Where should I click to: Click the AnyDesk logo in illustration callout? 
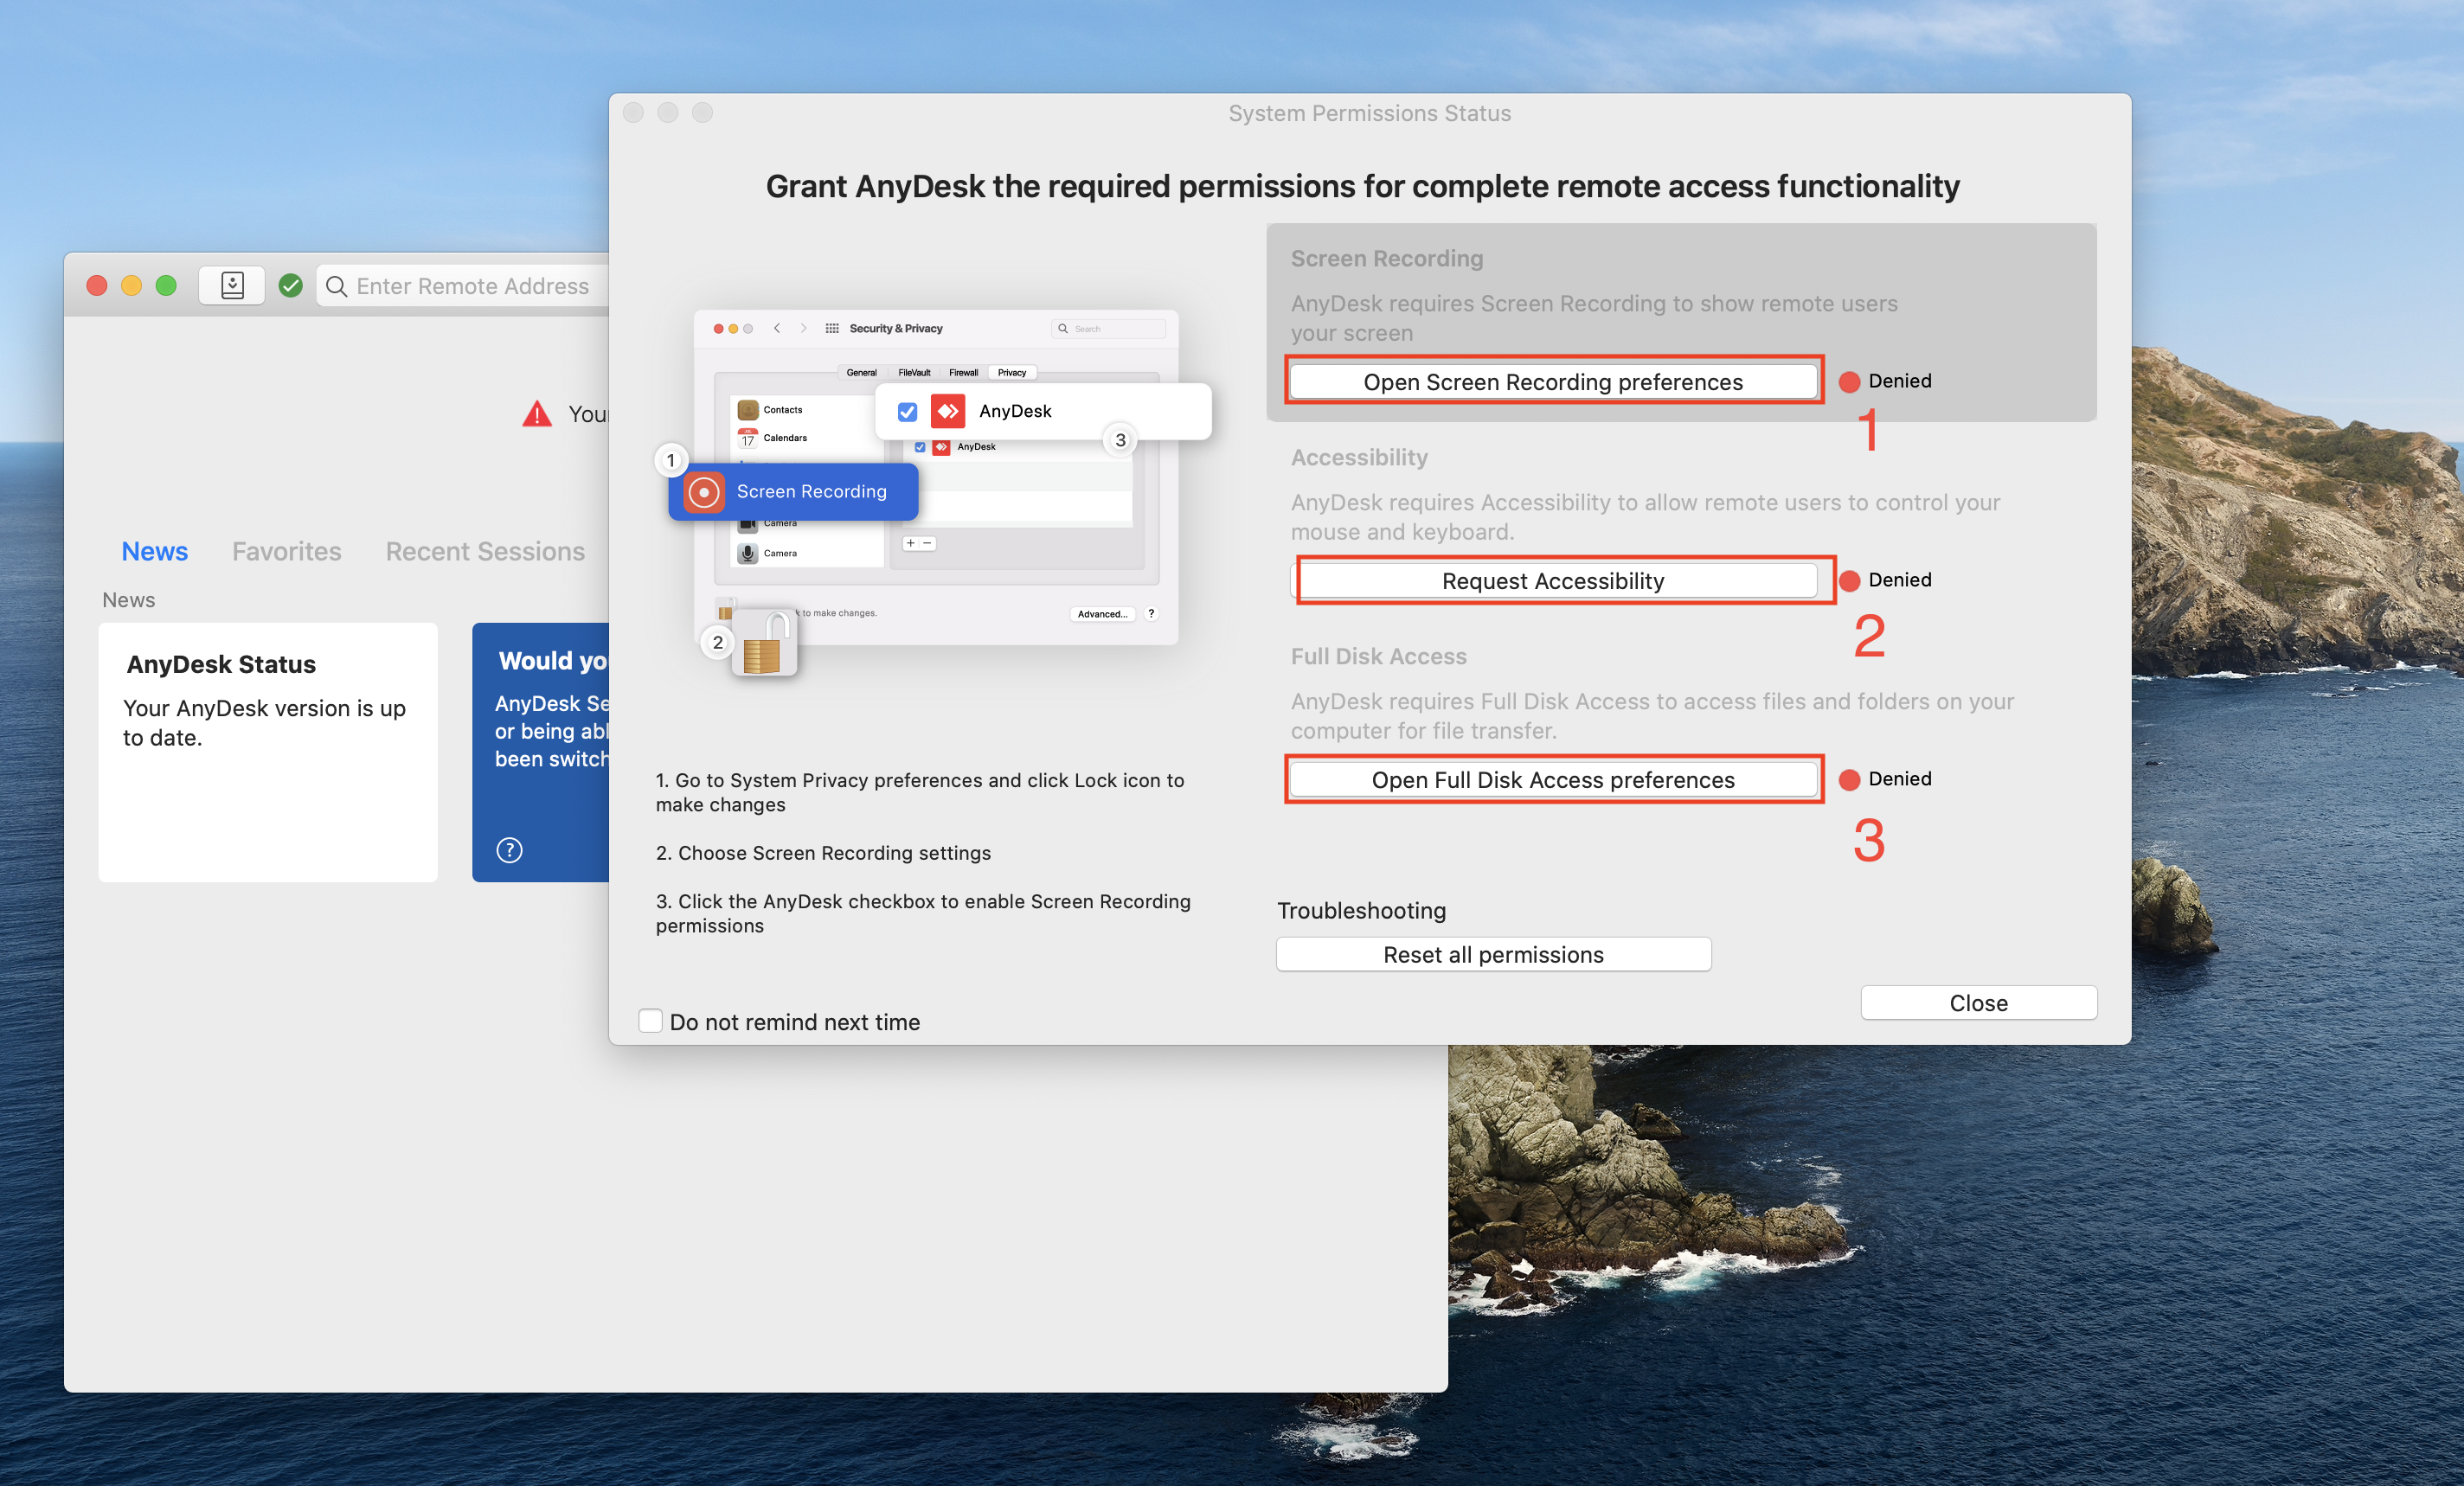pyautogui.click(x=947, y=411)
